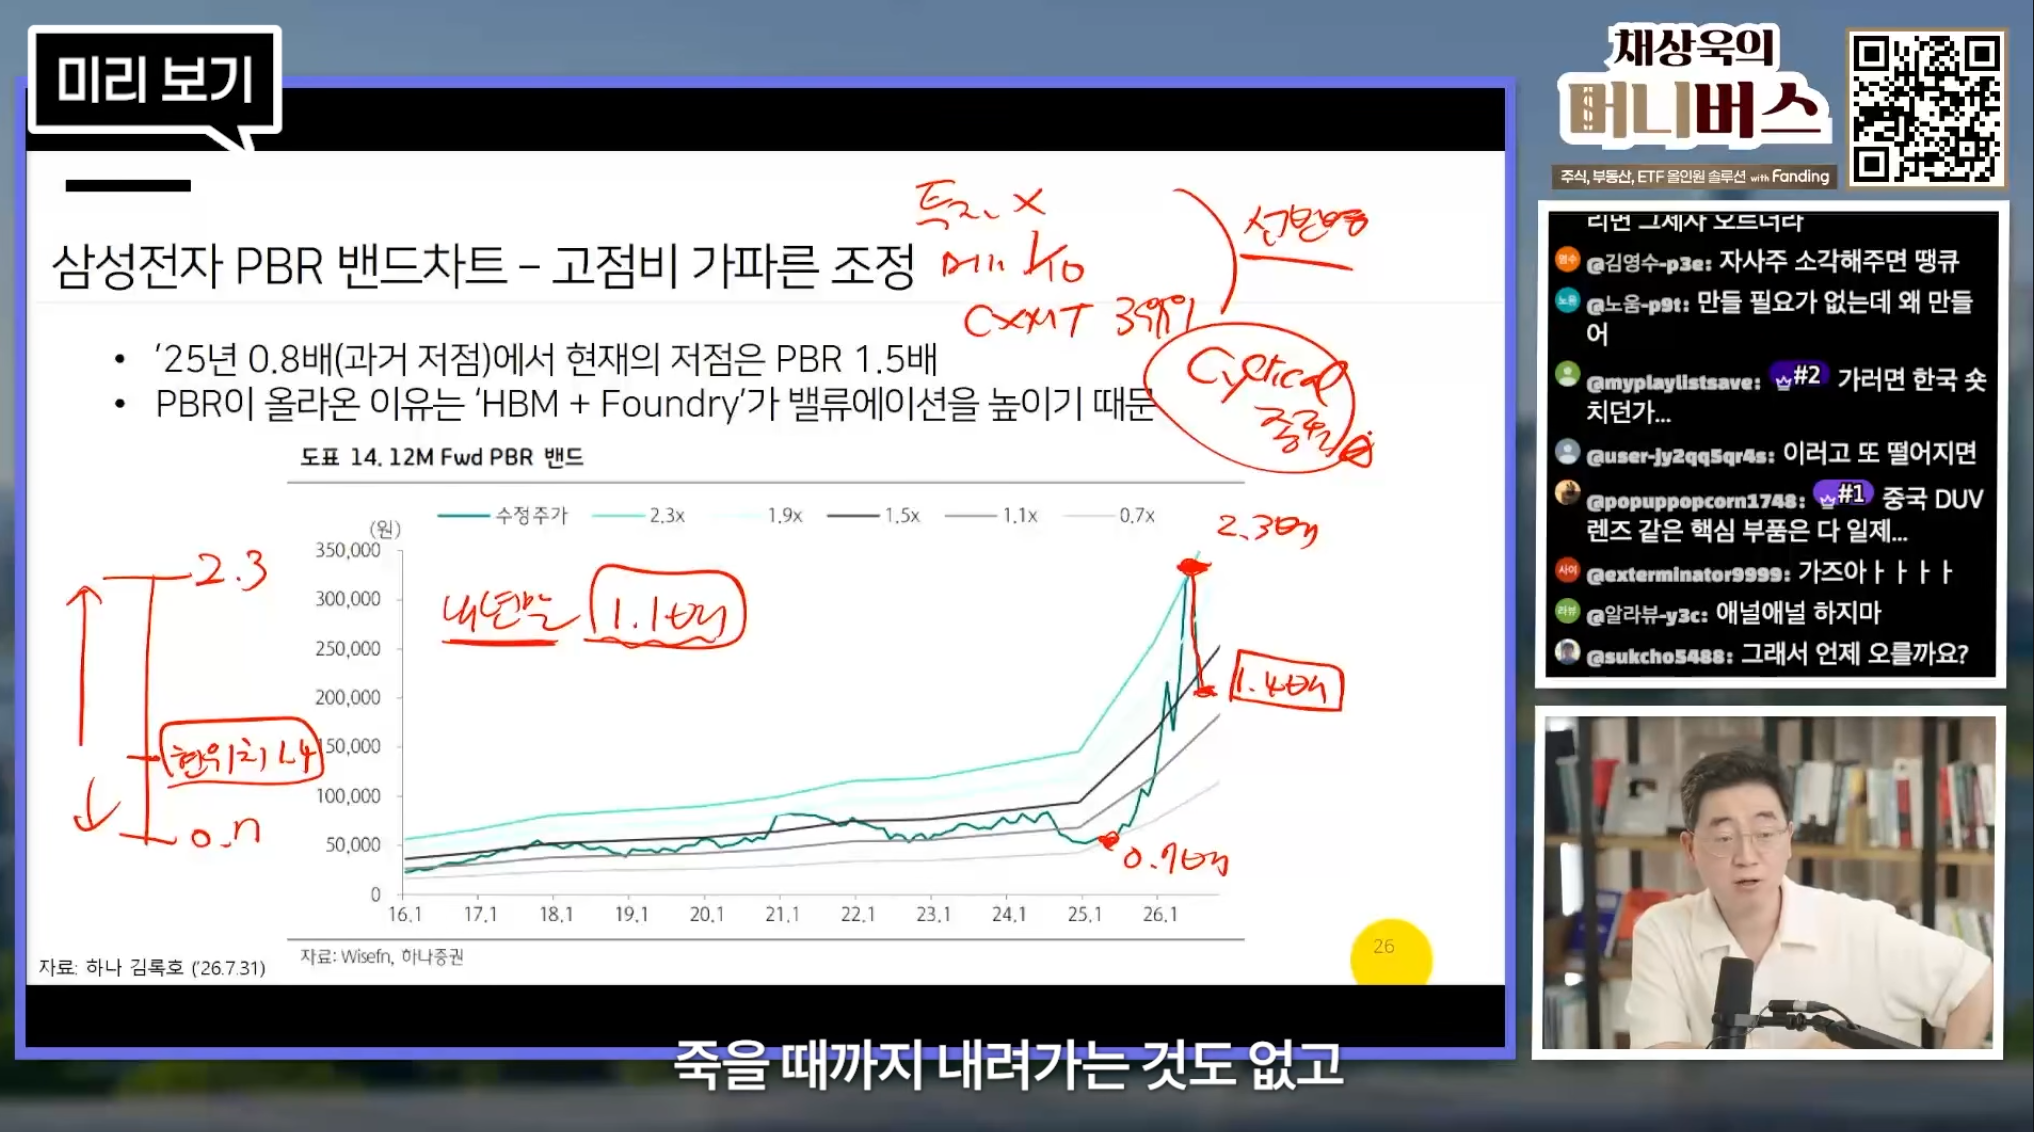Click the slide title '삼성전자 PBR 밴드차트'
Viewport: 2034px width, 1132px height.
coord(279,266)
